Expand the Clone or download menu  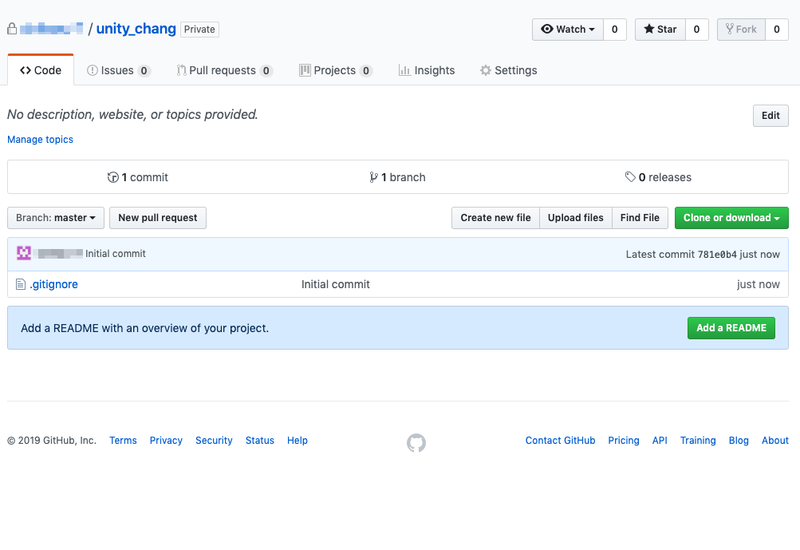pos(732,218)
